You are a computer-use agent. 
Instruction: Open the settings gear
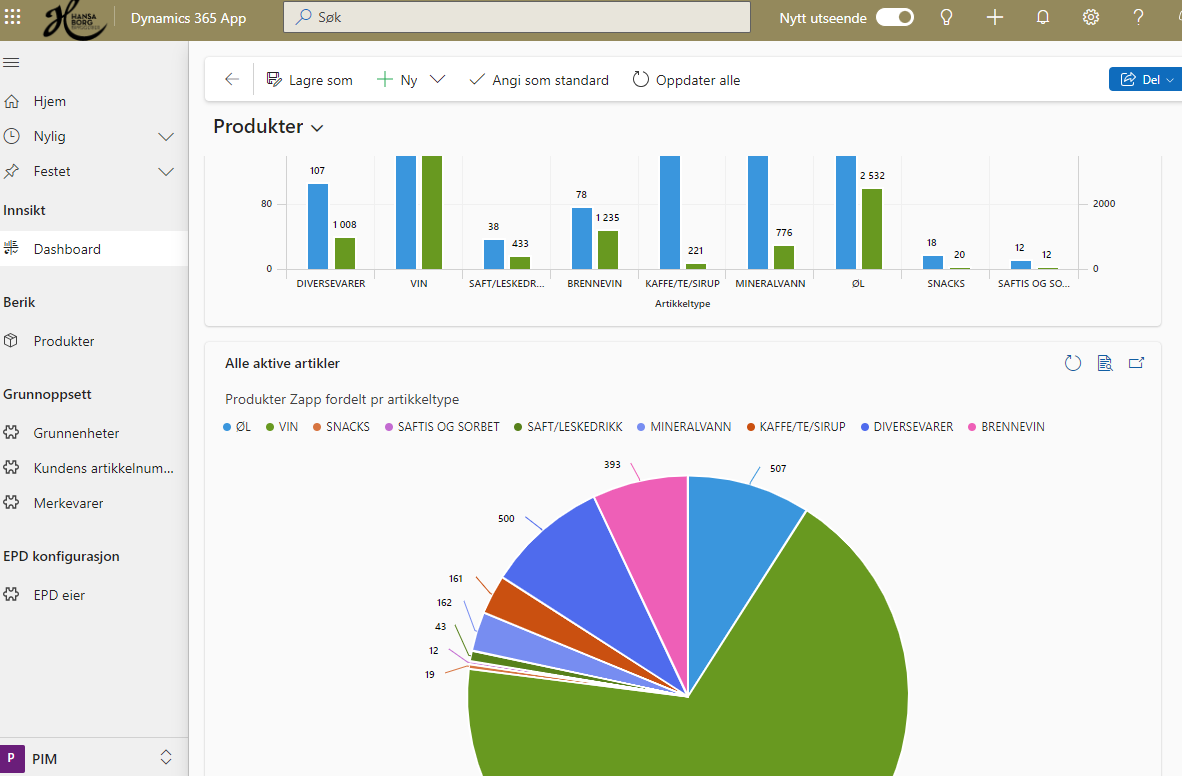coord(1091,18)
